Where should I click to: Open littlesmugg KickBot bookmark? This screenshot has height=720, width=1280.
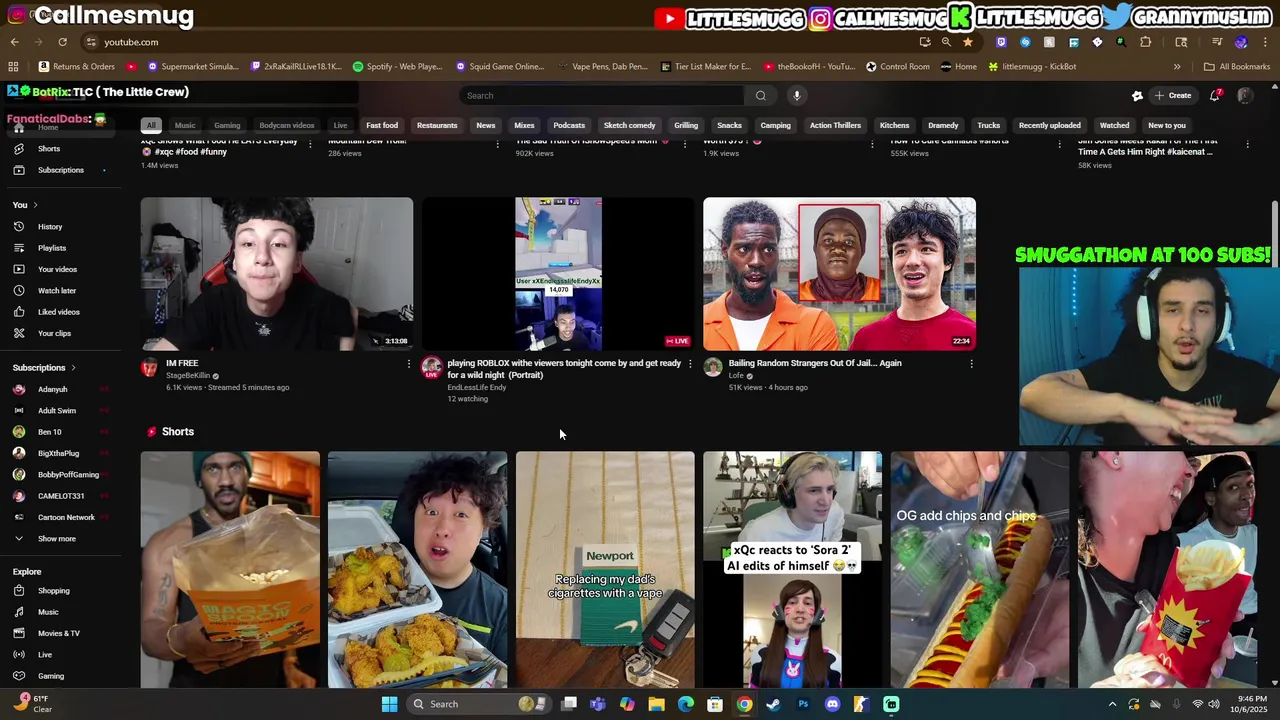(1032, 67)
